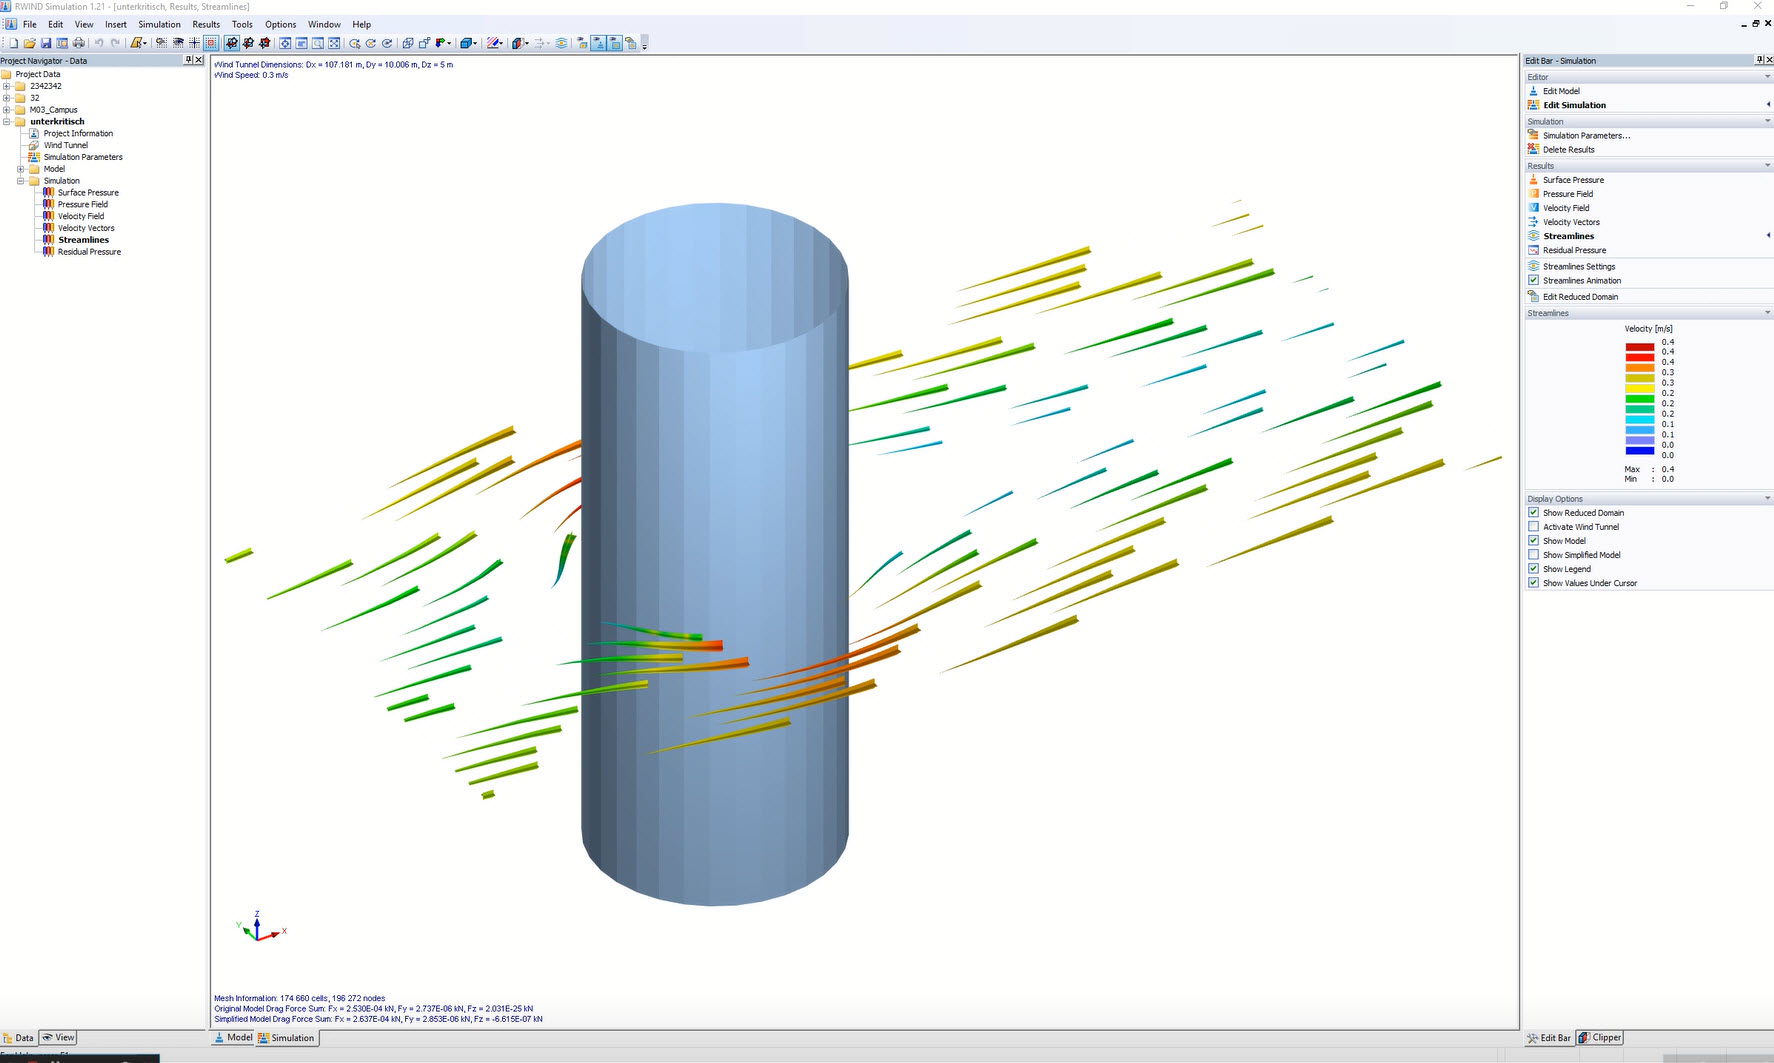Select Residual Pressure in Project Navigator

(89, 252)
